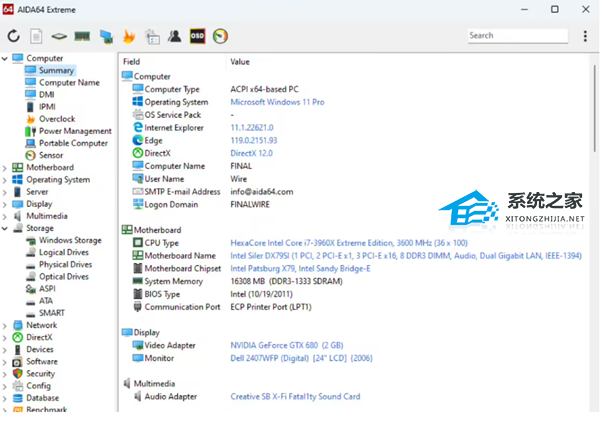This screenshot has width=600, height=425.
Task: Select SMART under Storage
Action: [52, 312]
